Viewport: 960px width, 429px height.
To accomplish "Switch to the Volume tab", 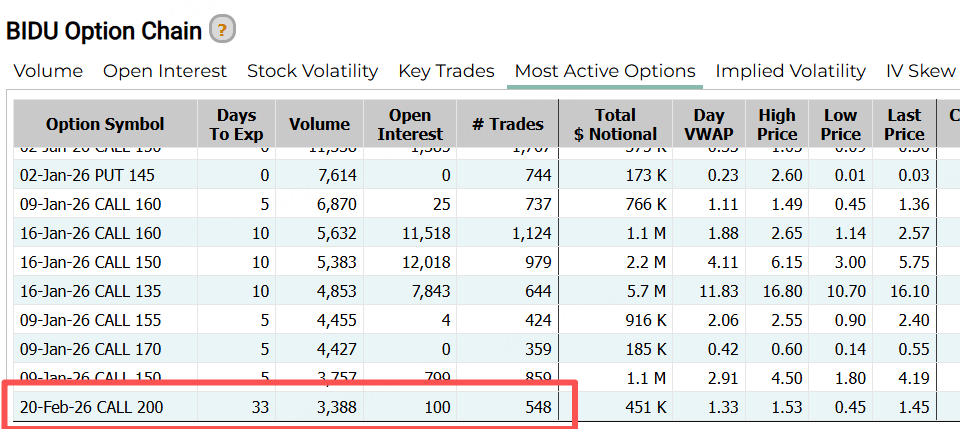I will click(x=48, y=71).
